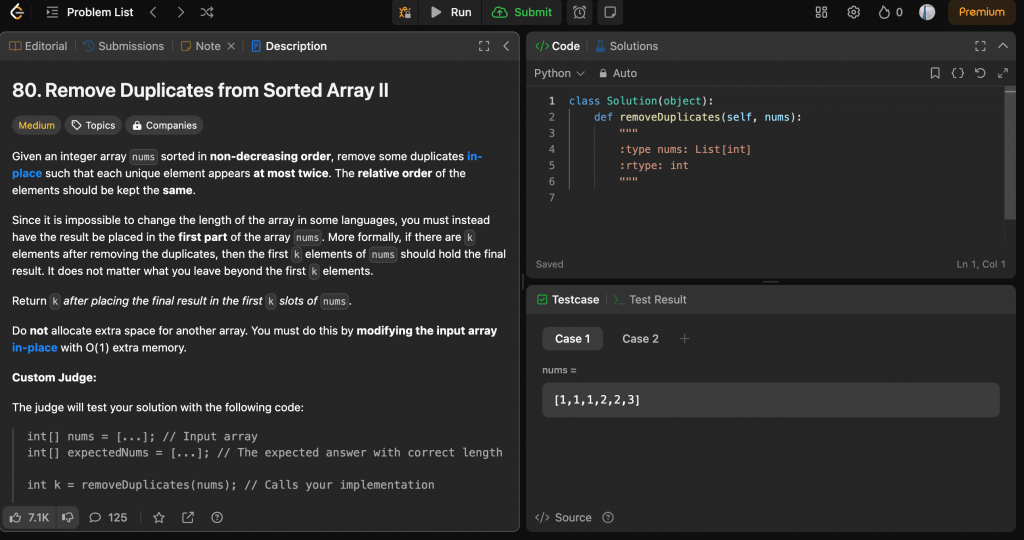The width and height of the screenshot is (1024, 540).
Task: Open the layout grid icon
Action: pyautogui.click(x=821, y=12)
